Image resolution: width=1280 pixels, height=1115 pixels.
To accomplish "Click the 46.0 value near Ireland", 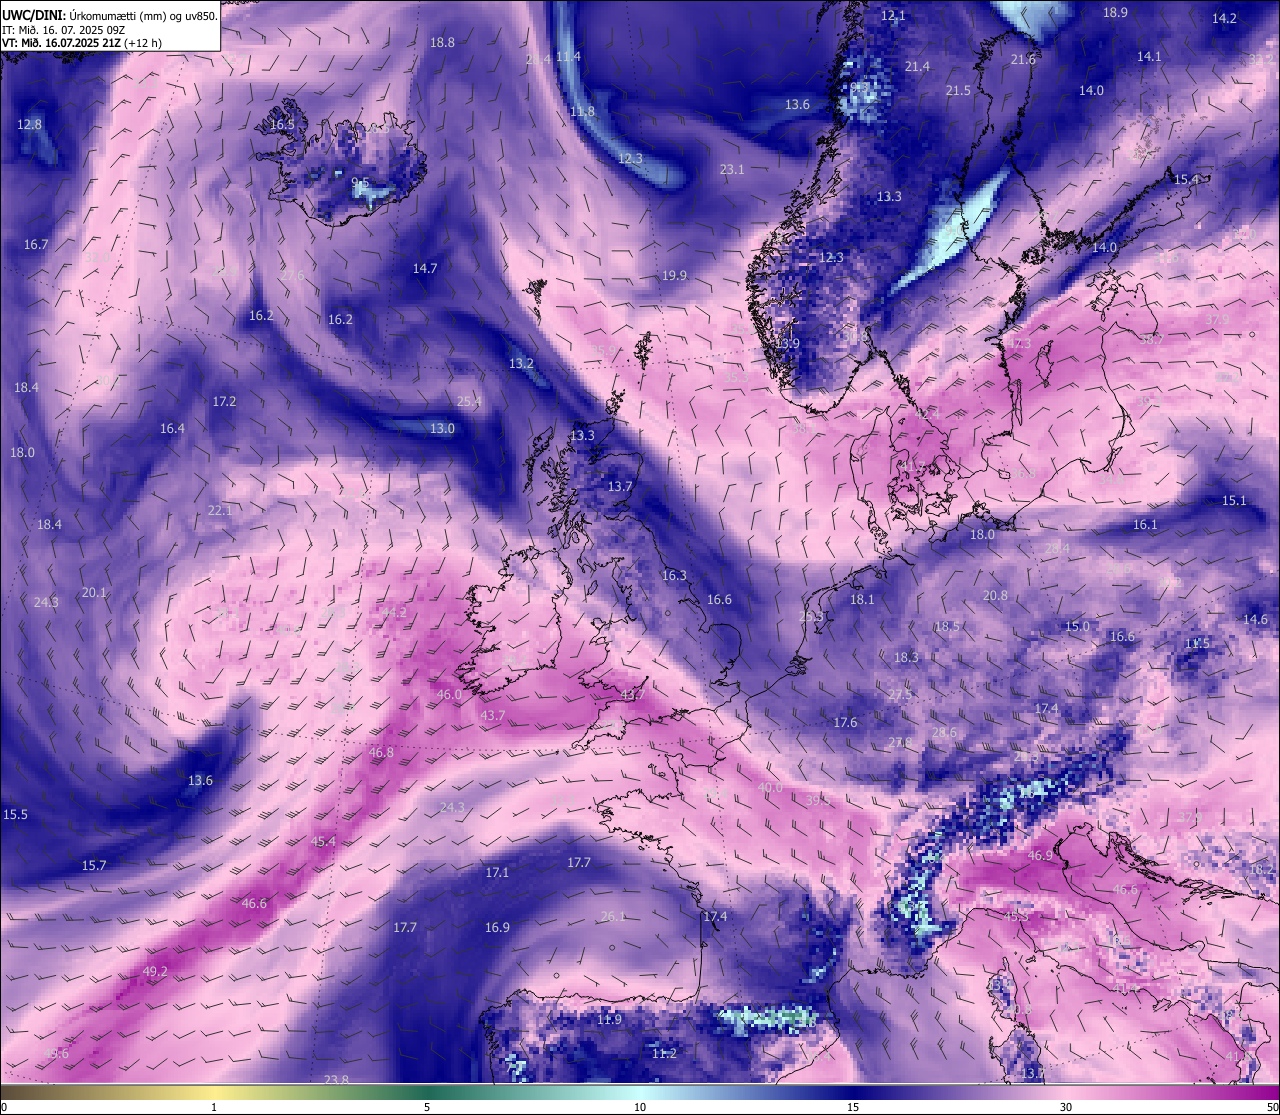I will click(449, 695).
